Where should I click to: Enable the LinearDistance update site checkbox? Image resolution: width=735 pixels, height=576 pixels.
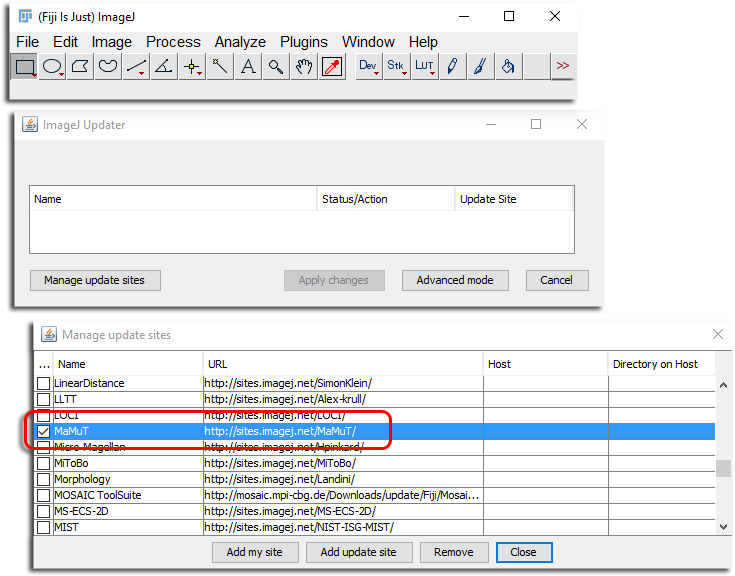point(44,383)
